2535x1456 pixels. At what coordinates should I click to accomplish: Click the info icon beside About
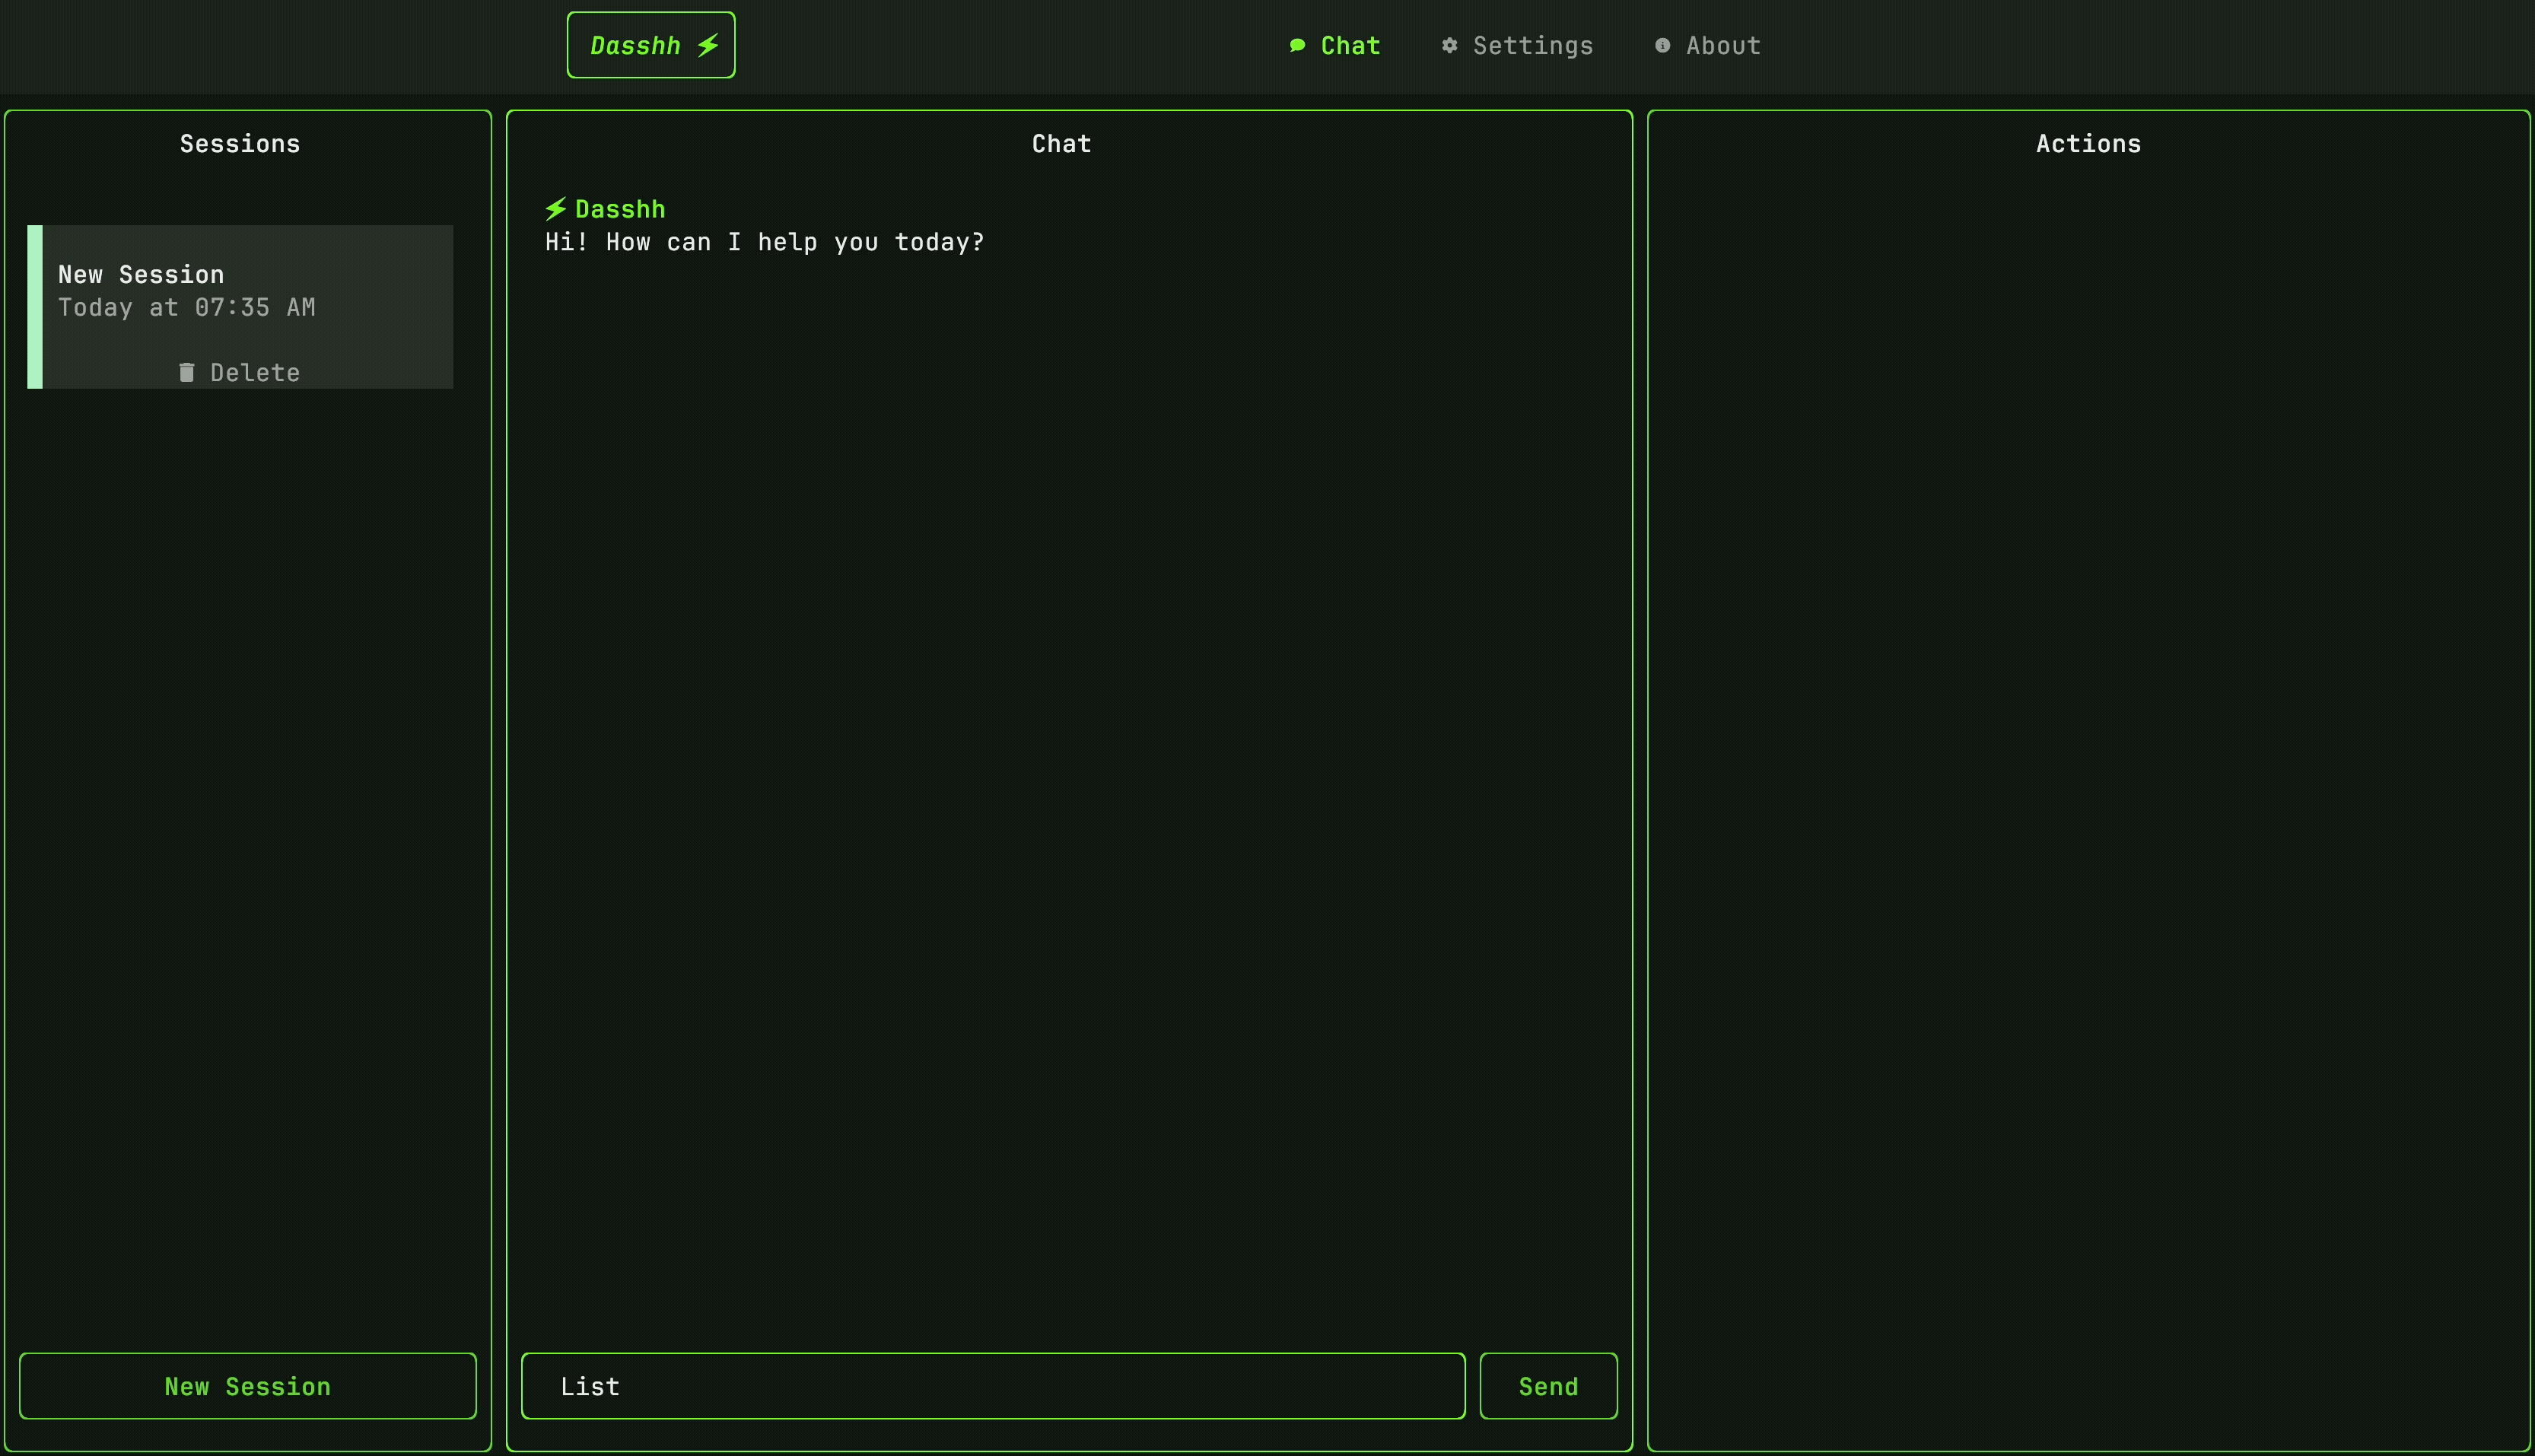1662,45
